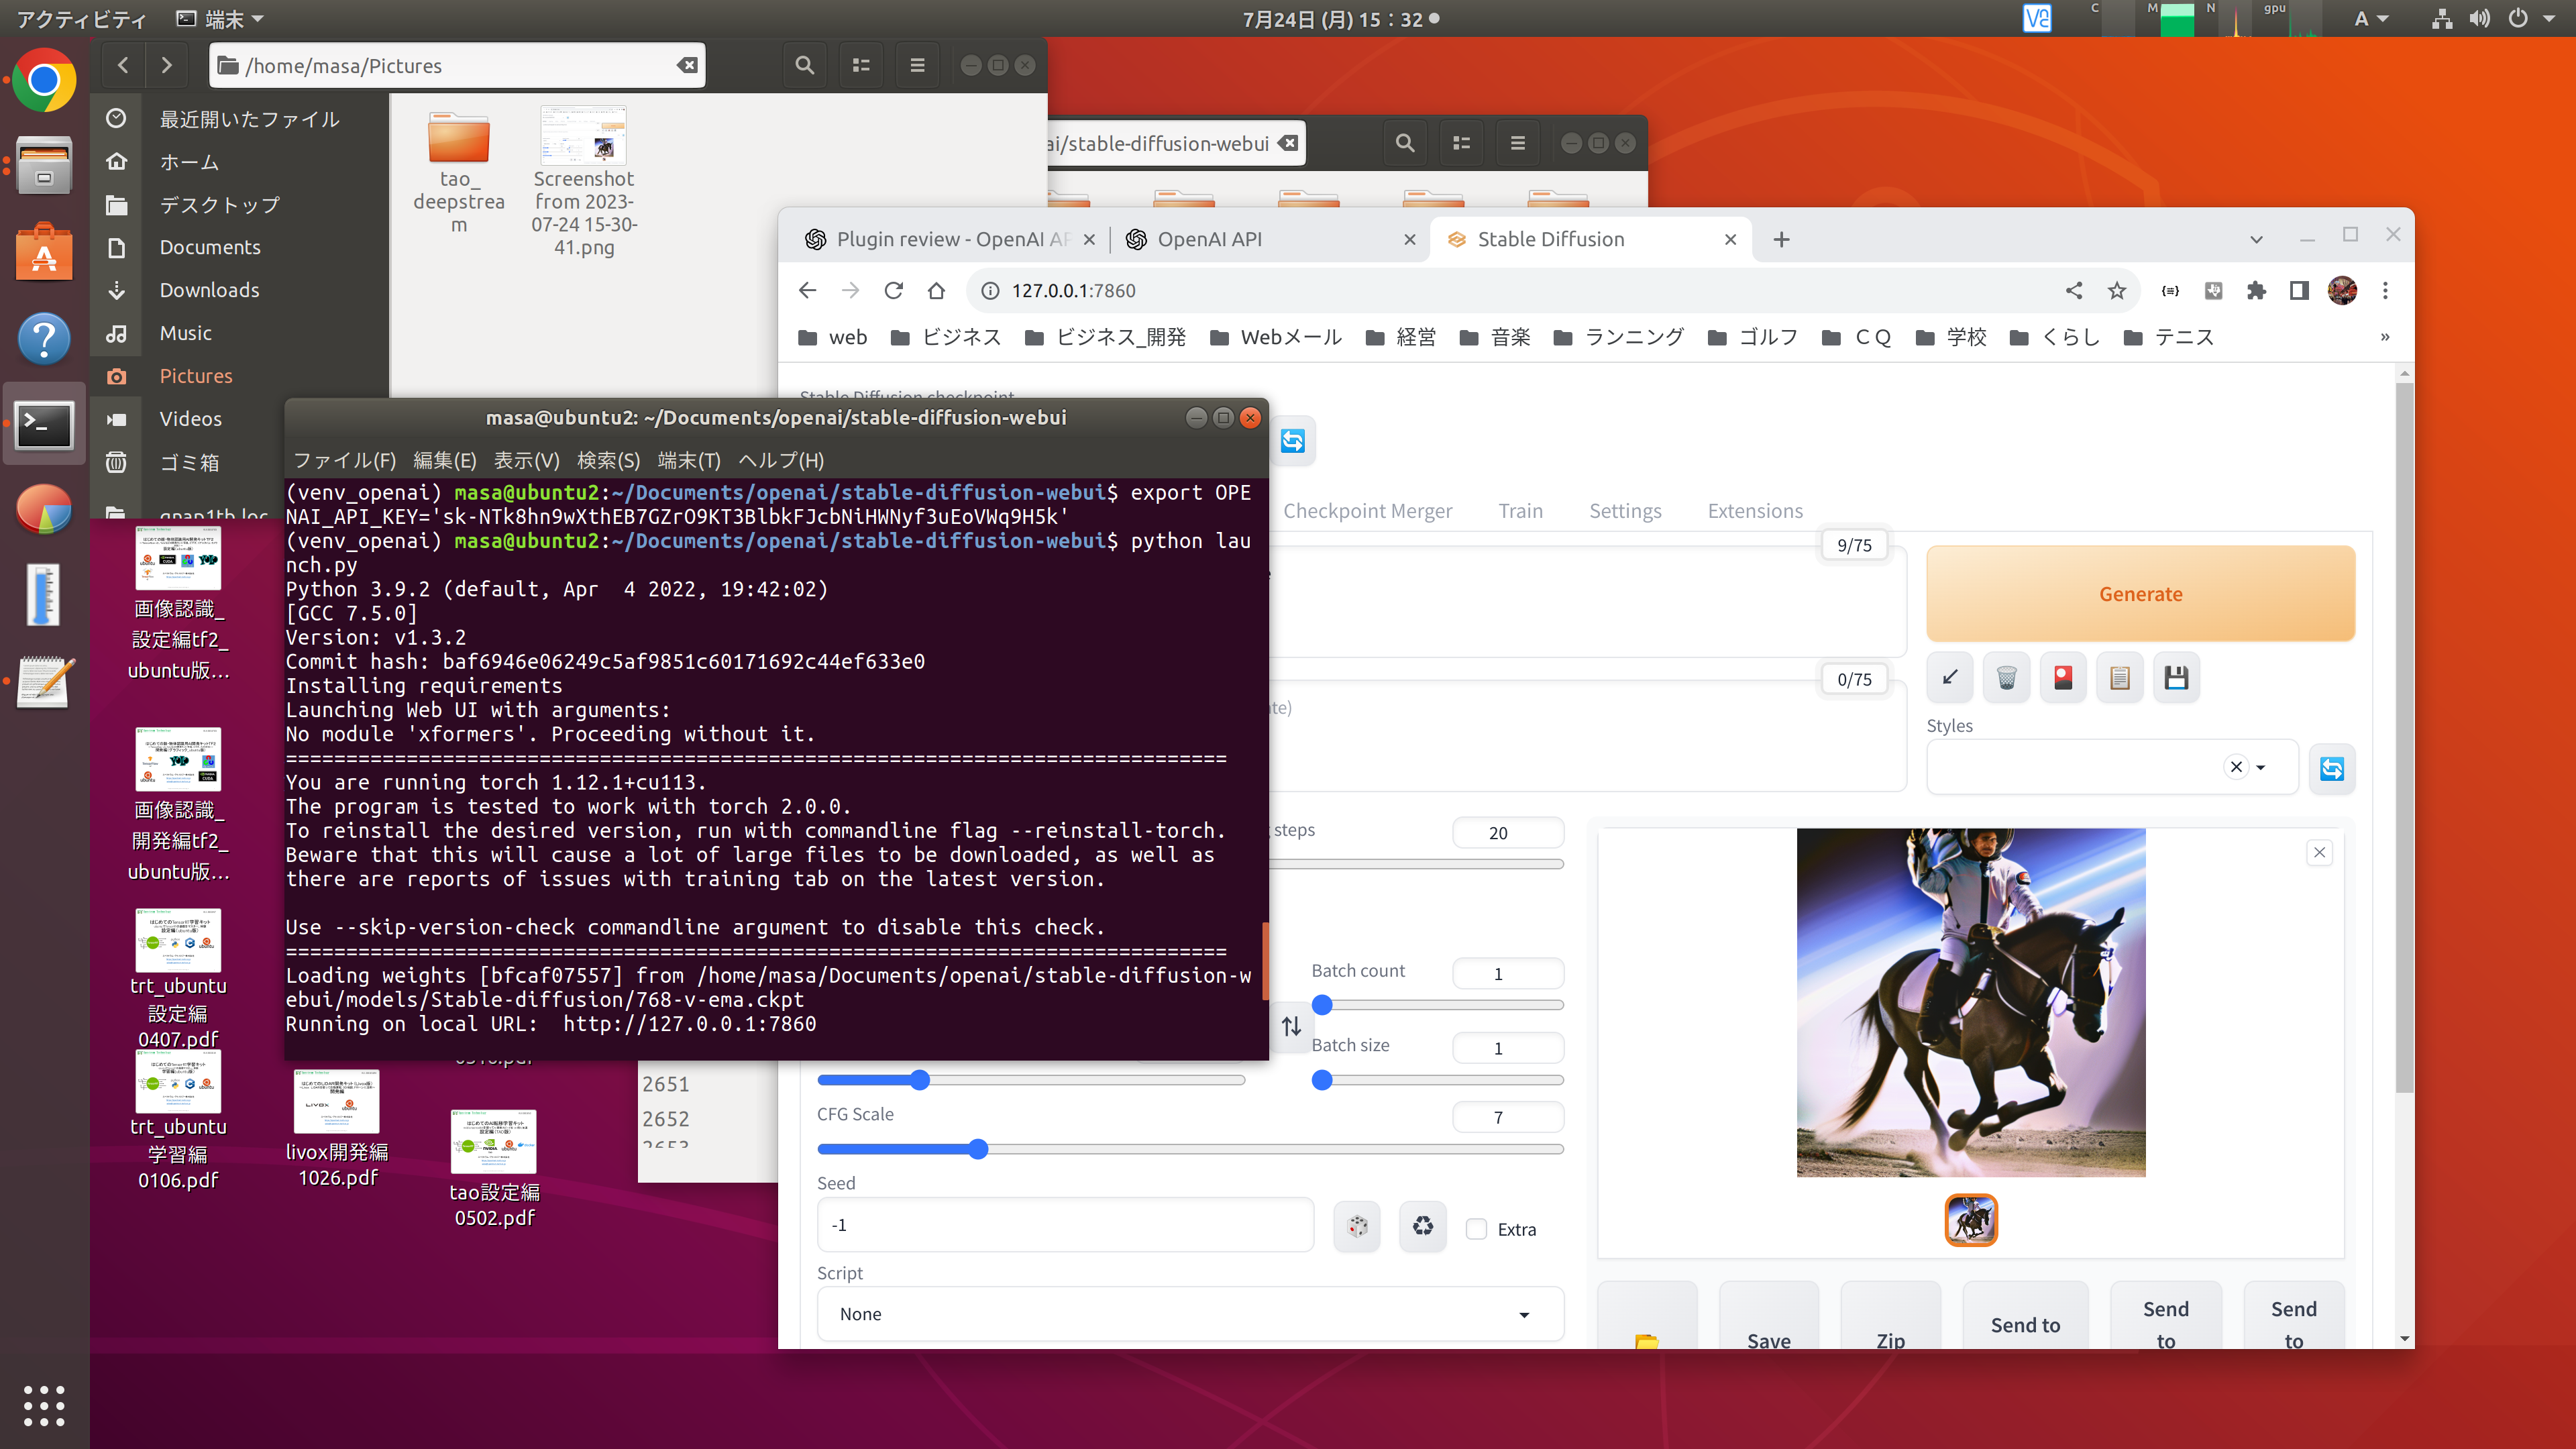The height and width of the screenshot is (1449, 2576).
Task: Open the Train tab
Action: coord(1520,511)
